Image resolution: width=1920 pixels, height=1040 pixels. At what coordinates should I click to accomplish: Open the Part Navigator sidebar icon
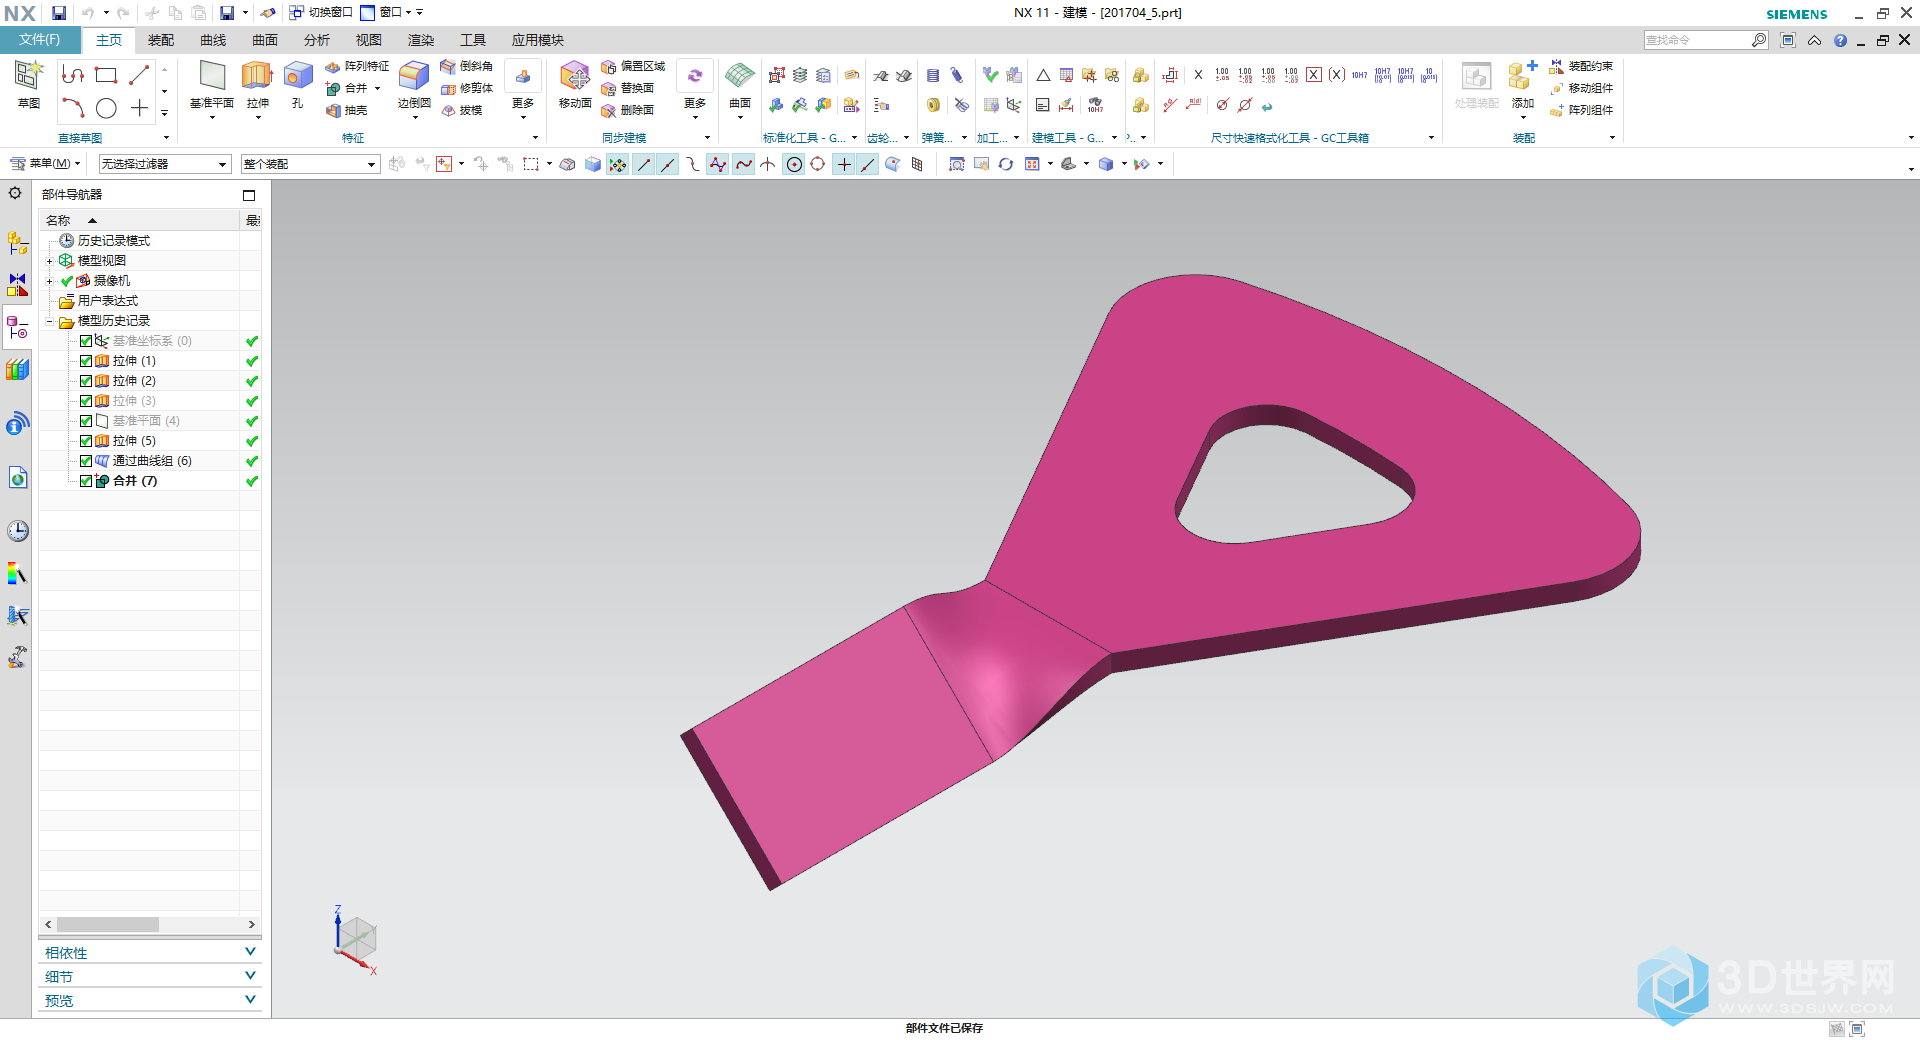[x=17, y=327]
